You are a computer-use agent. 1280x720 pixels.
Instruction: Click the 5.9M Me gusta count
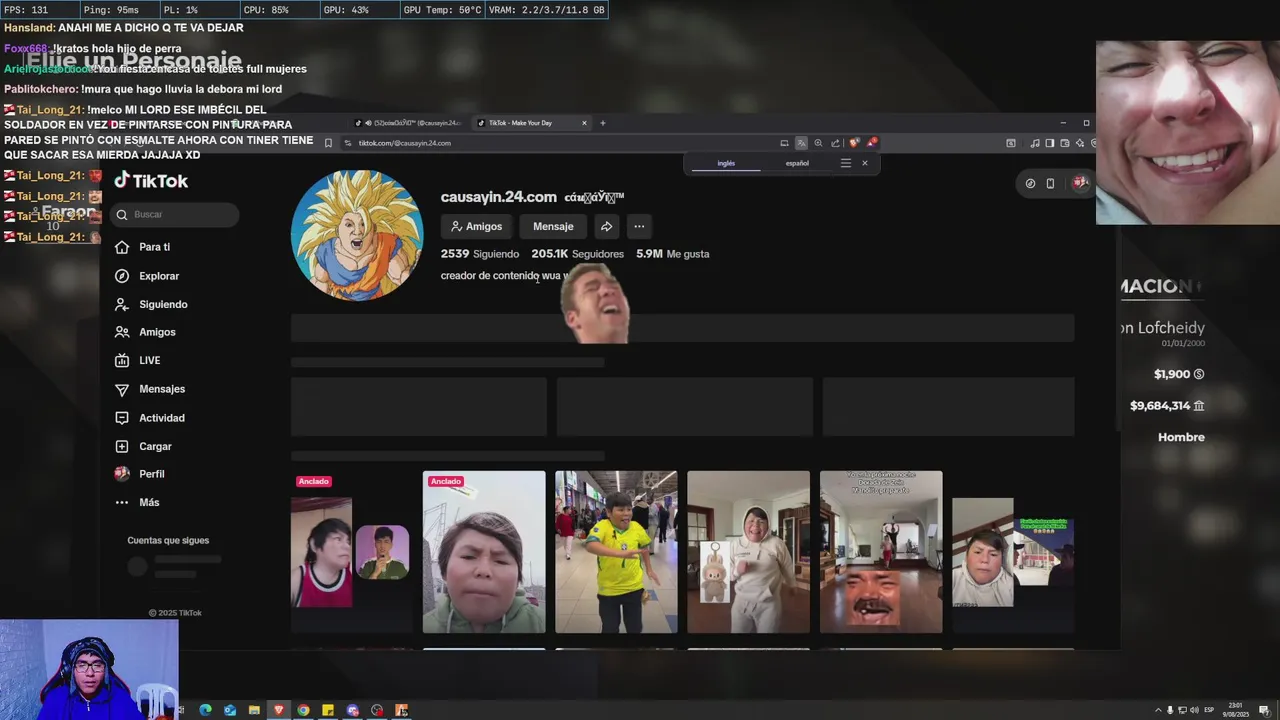(673, 254)
